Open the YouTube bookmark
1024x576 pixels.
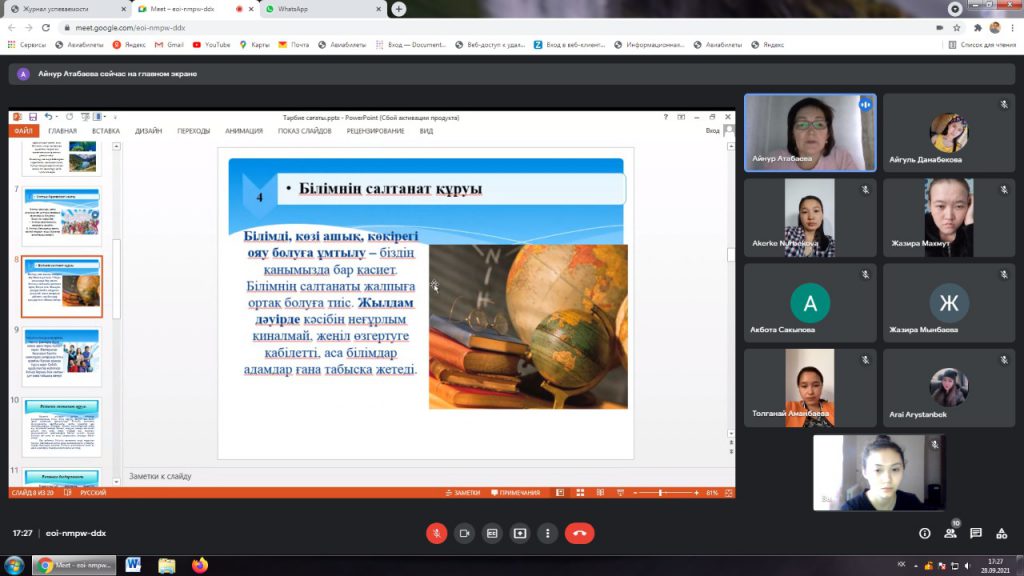pyautogui.click(x=211, y=44)
